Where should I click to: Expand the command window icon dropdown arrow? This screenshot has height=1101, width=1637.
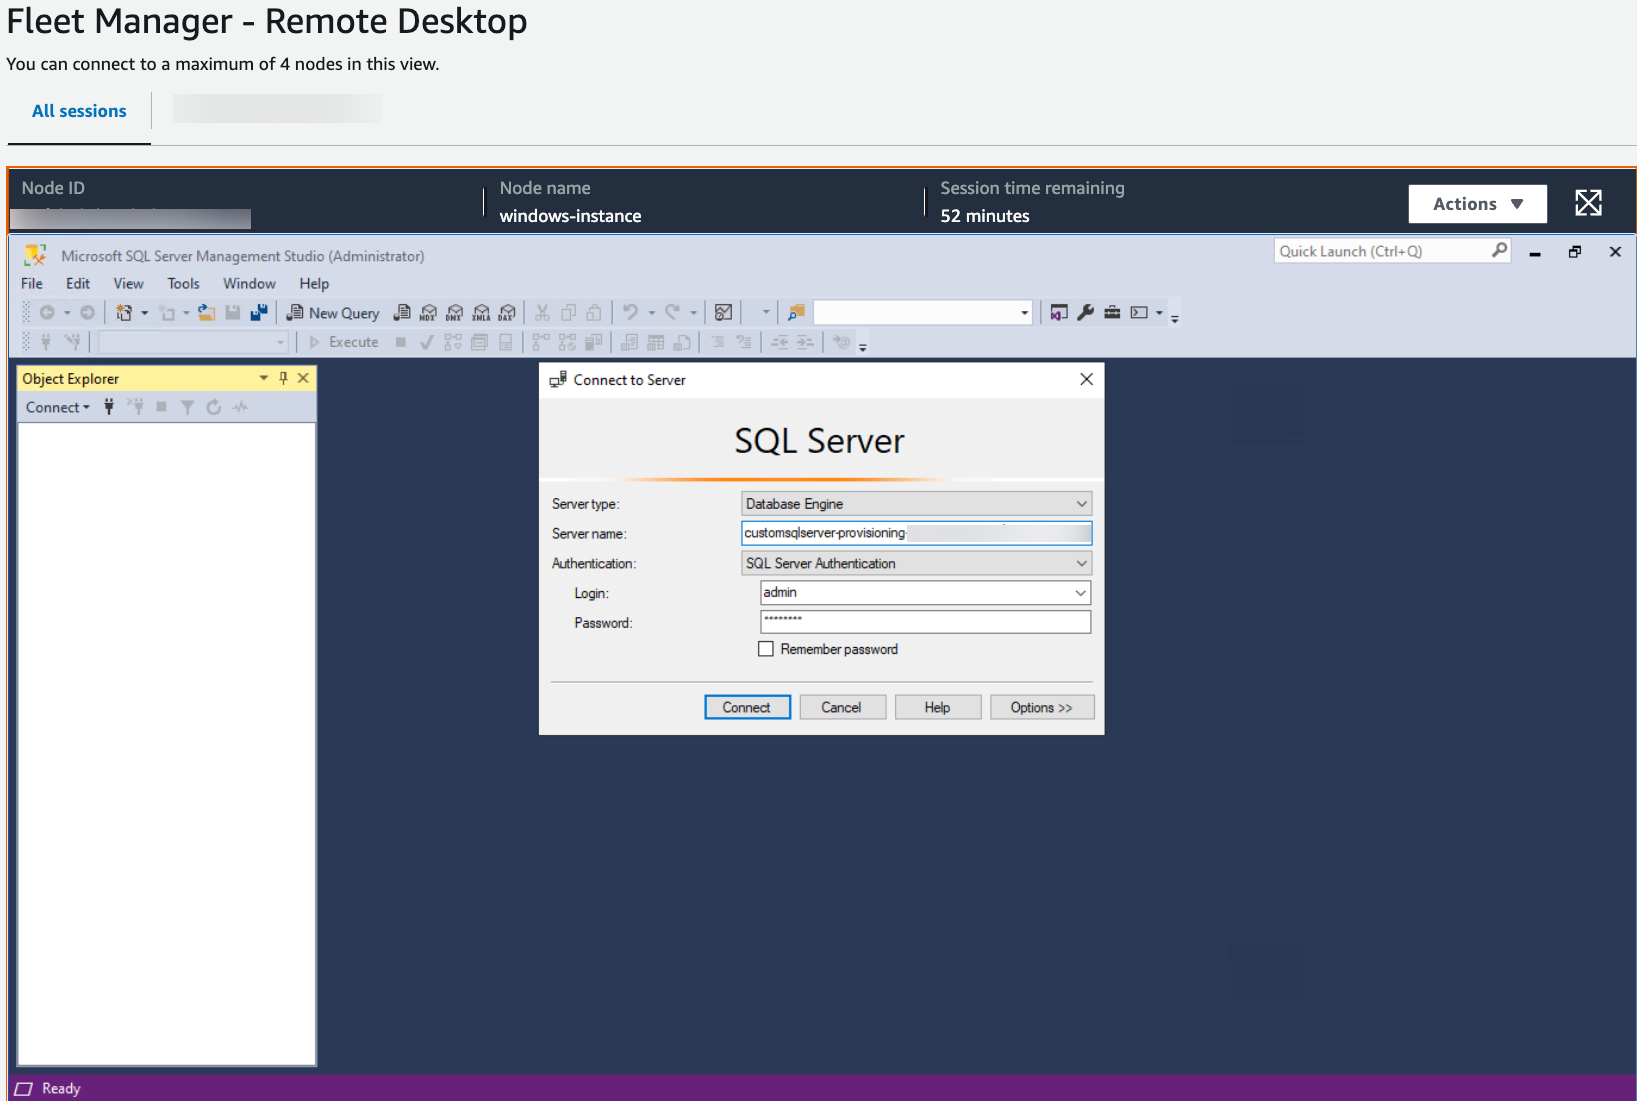(1160, 313)
